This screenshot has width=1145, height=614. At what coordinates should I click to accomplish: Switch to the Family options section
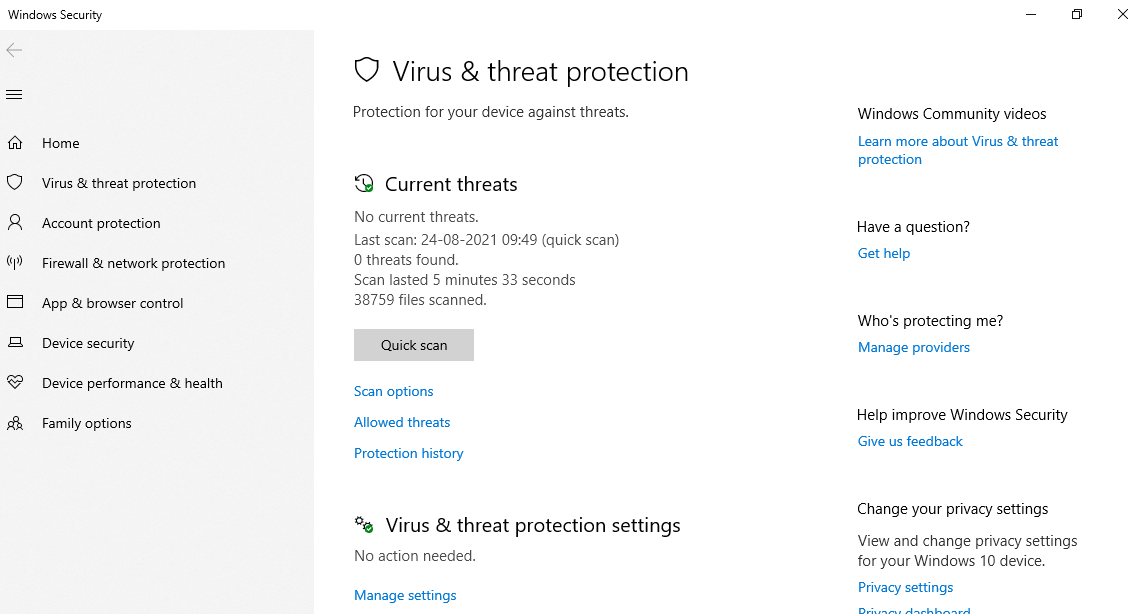86,423
